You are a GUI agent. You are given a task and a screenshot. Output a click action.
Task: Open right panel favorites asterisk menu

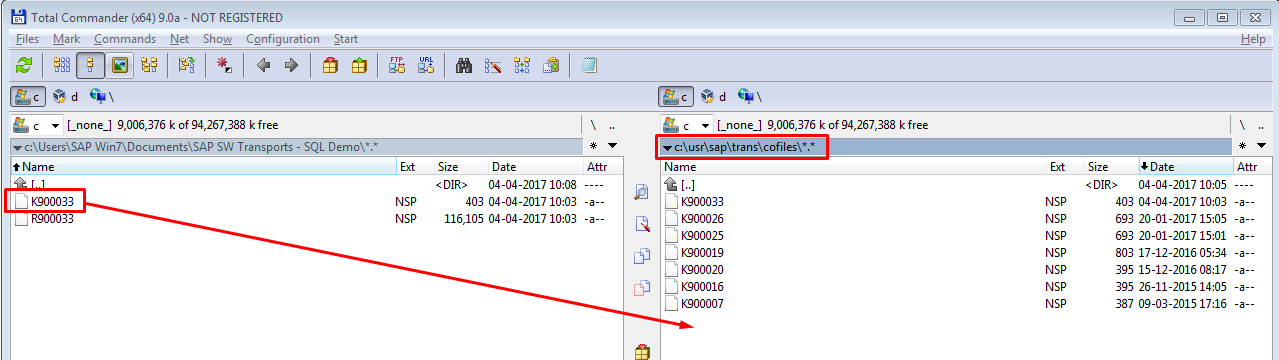pyautogui.click(x=1242, y=146)
